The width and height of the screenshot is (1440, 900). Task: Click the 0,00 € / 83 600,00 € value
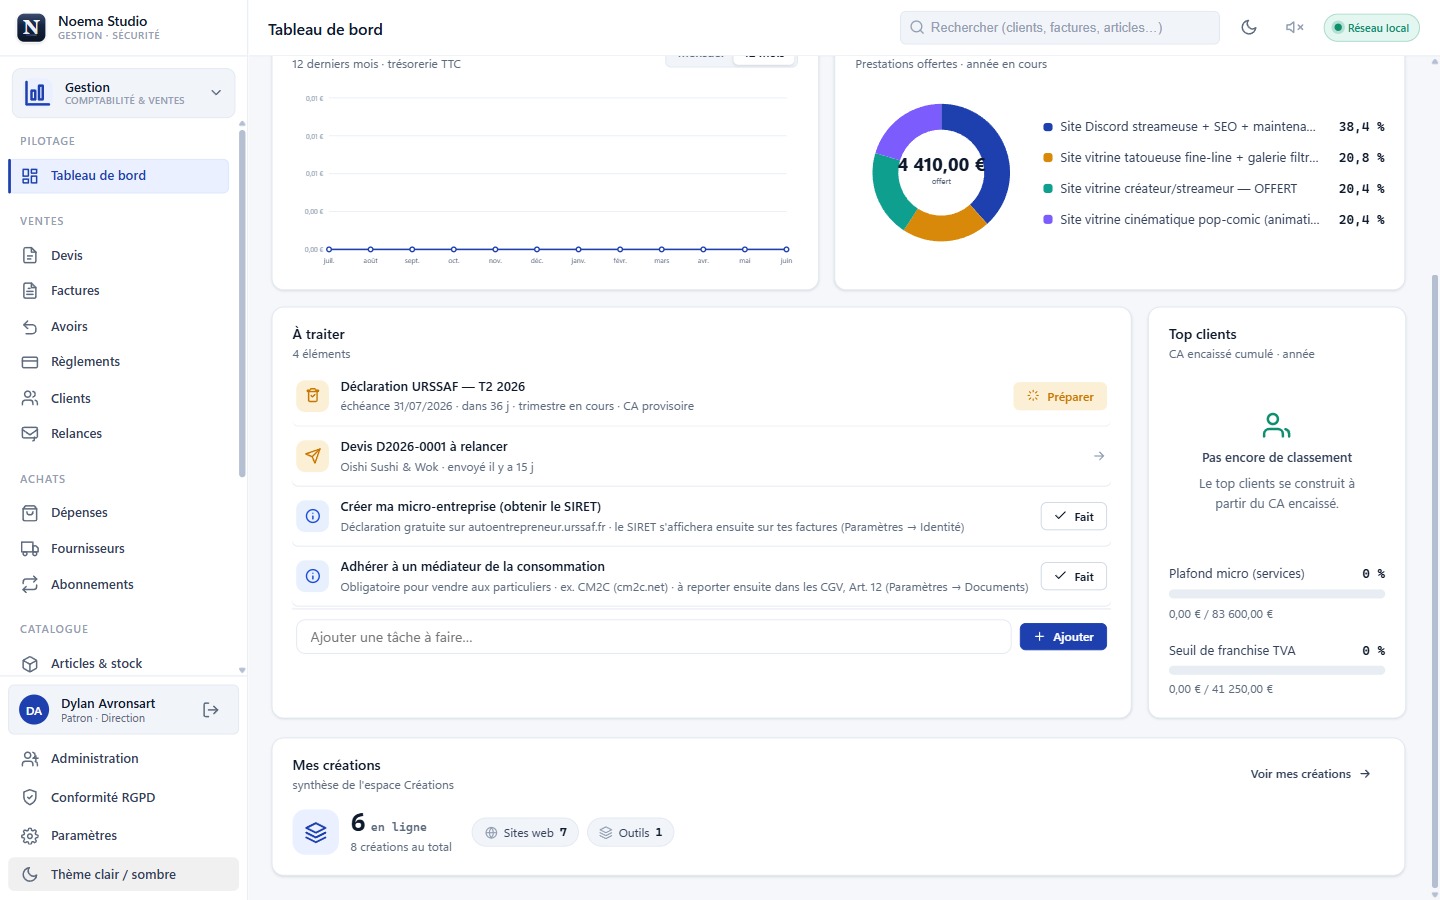1221,614
